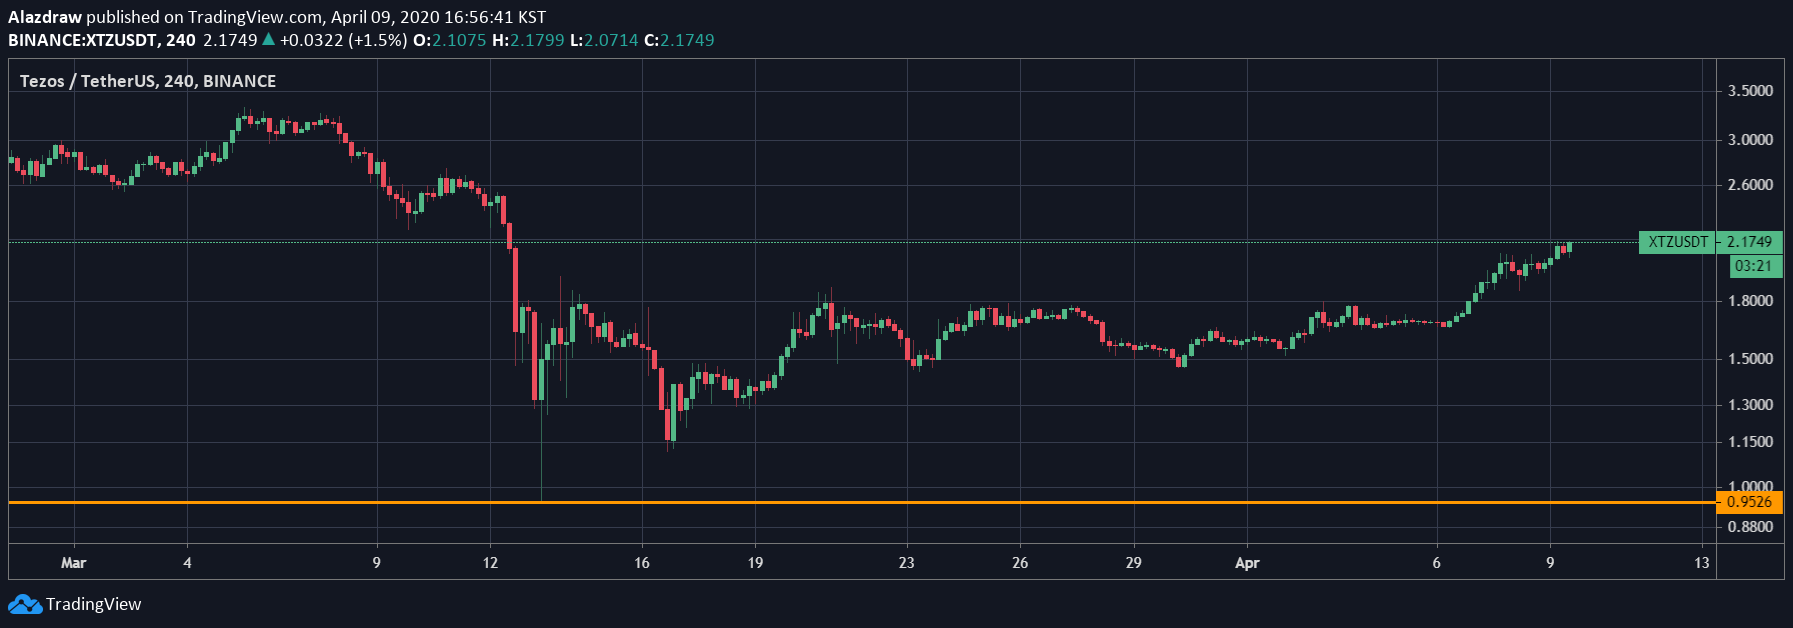Open the Alazdraw author name
This screenshot has height=628, width=1793.
coord(45,17)
